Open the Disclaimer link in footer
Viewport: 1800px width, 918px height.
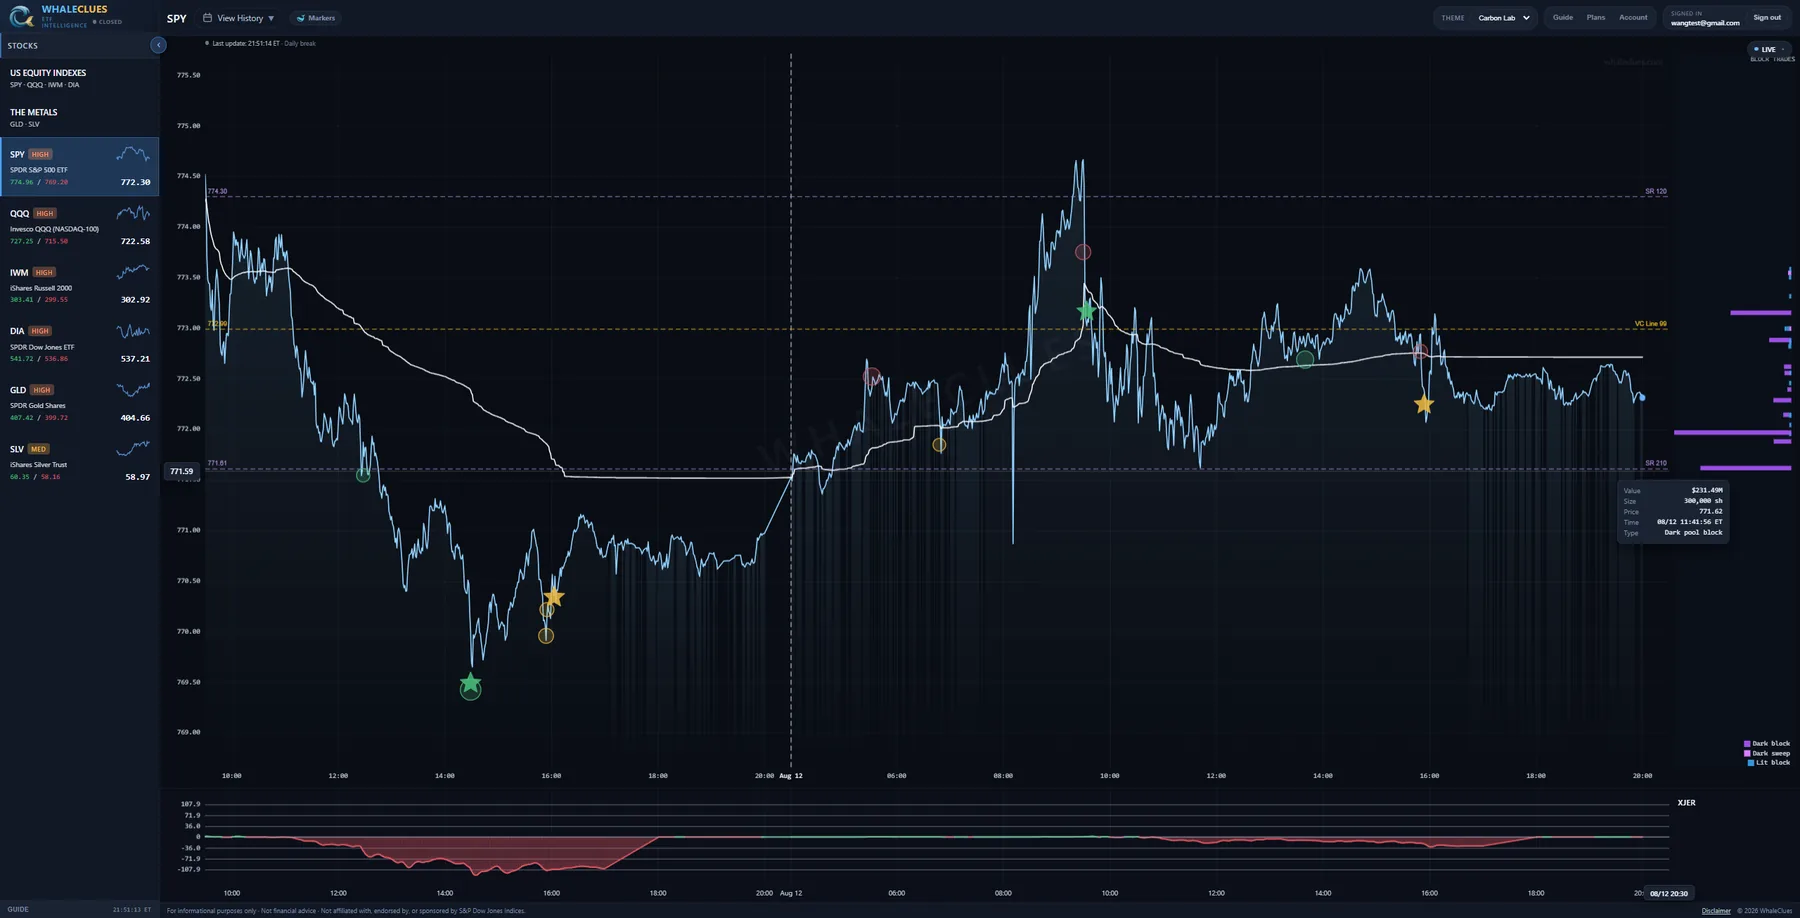(1716, 911)
